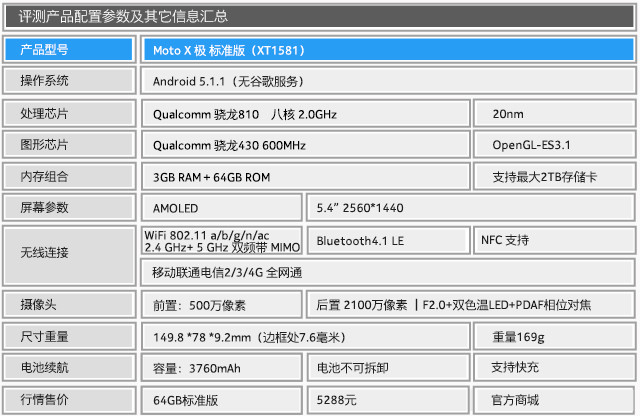This screenshot has width=640, height=416.
Task: Select the AMOLED screen type cell
Action: 220,208
